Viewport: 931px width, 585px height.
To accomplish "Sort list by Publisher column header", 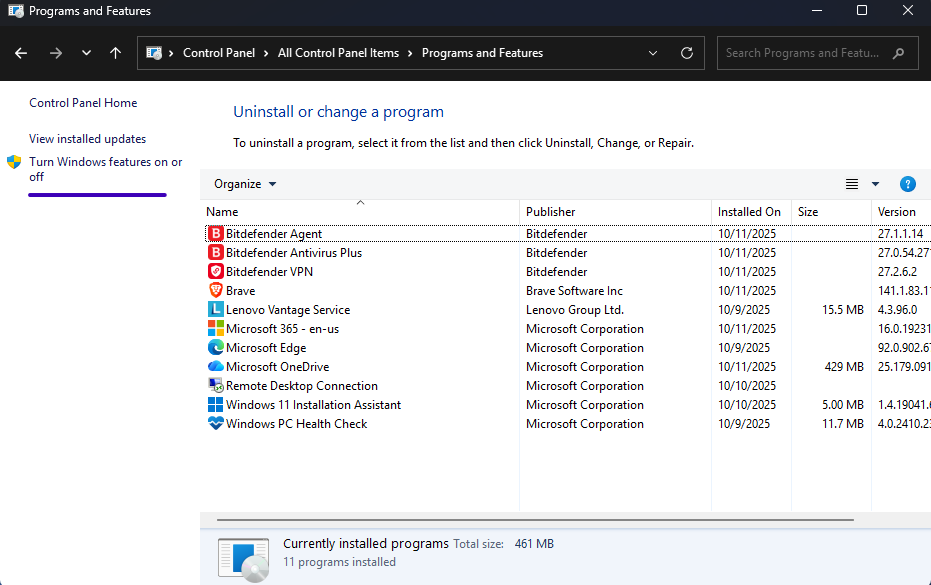I will [551, 212].
